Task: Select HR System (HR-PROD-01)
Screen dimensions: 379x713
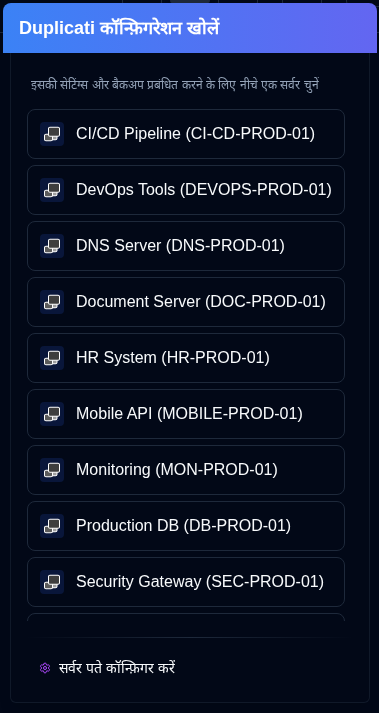Action: click(x=186, y=357)
